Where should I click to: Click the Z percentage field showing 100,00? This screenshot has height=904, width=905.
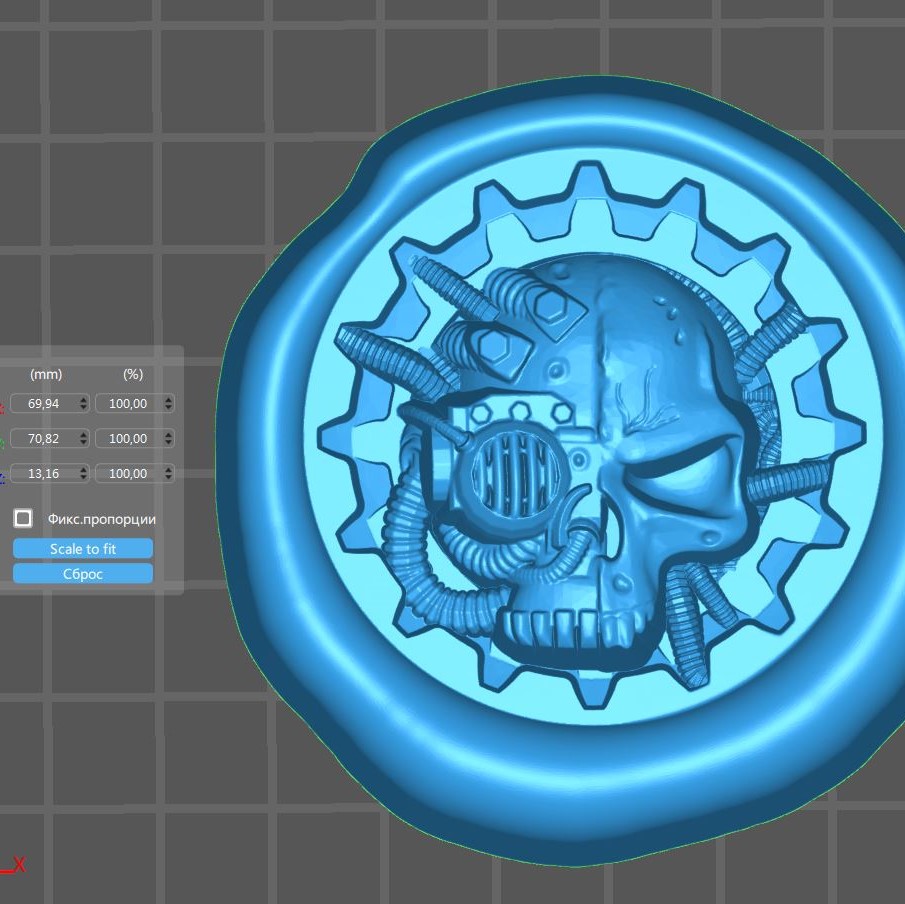coord(128,473)
